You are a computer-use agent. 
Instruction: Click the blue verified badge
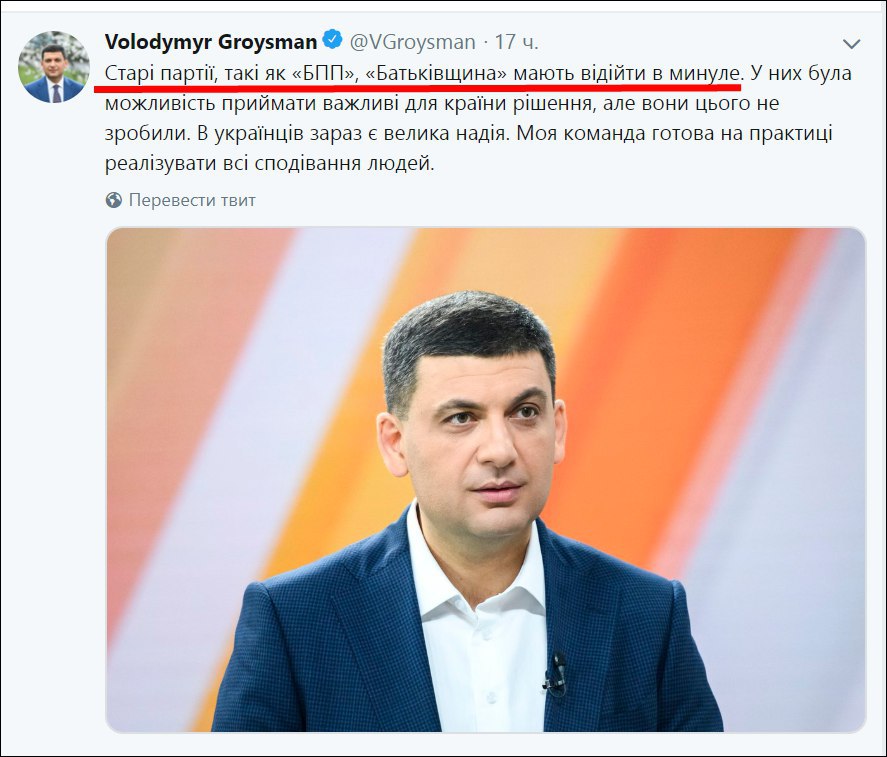(x=332, y=40)
